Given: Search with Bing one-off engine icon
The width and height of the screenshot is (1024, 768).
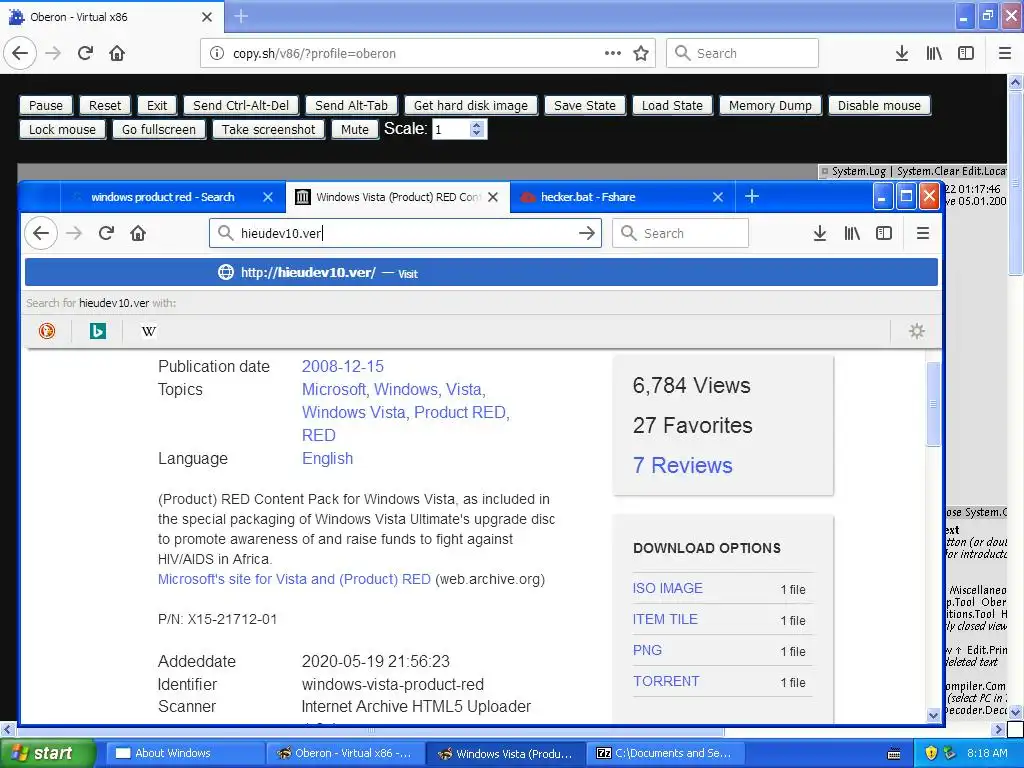Looking at the screenshot, I should (98, 331).
